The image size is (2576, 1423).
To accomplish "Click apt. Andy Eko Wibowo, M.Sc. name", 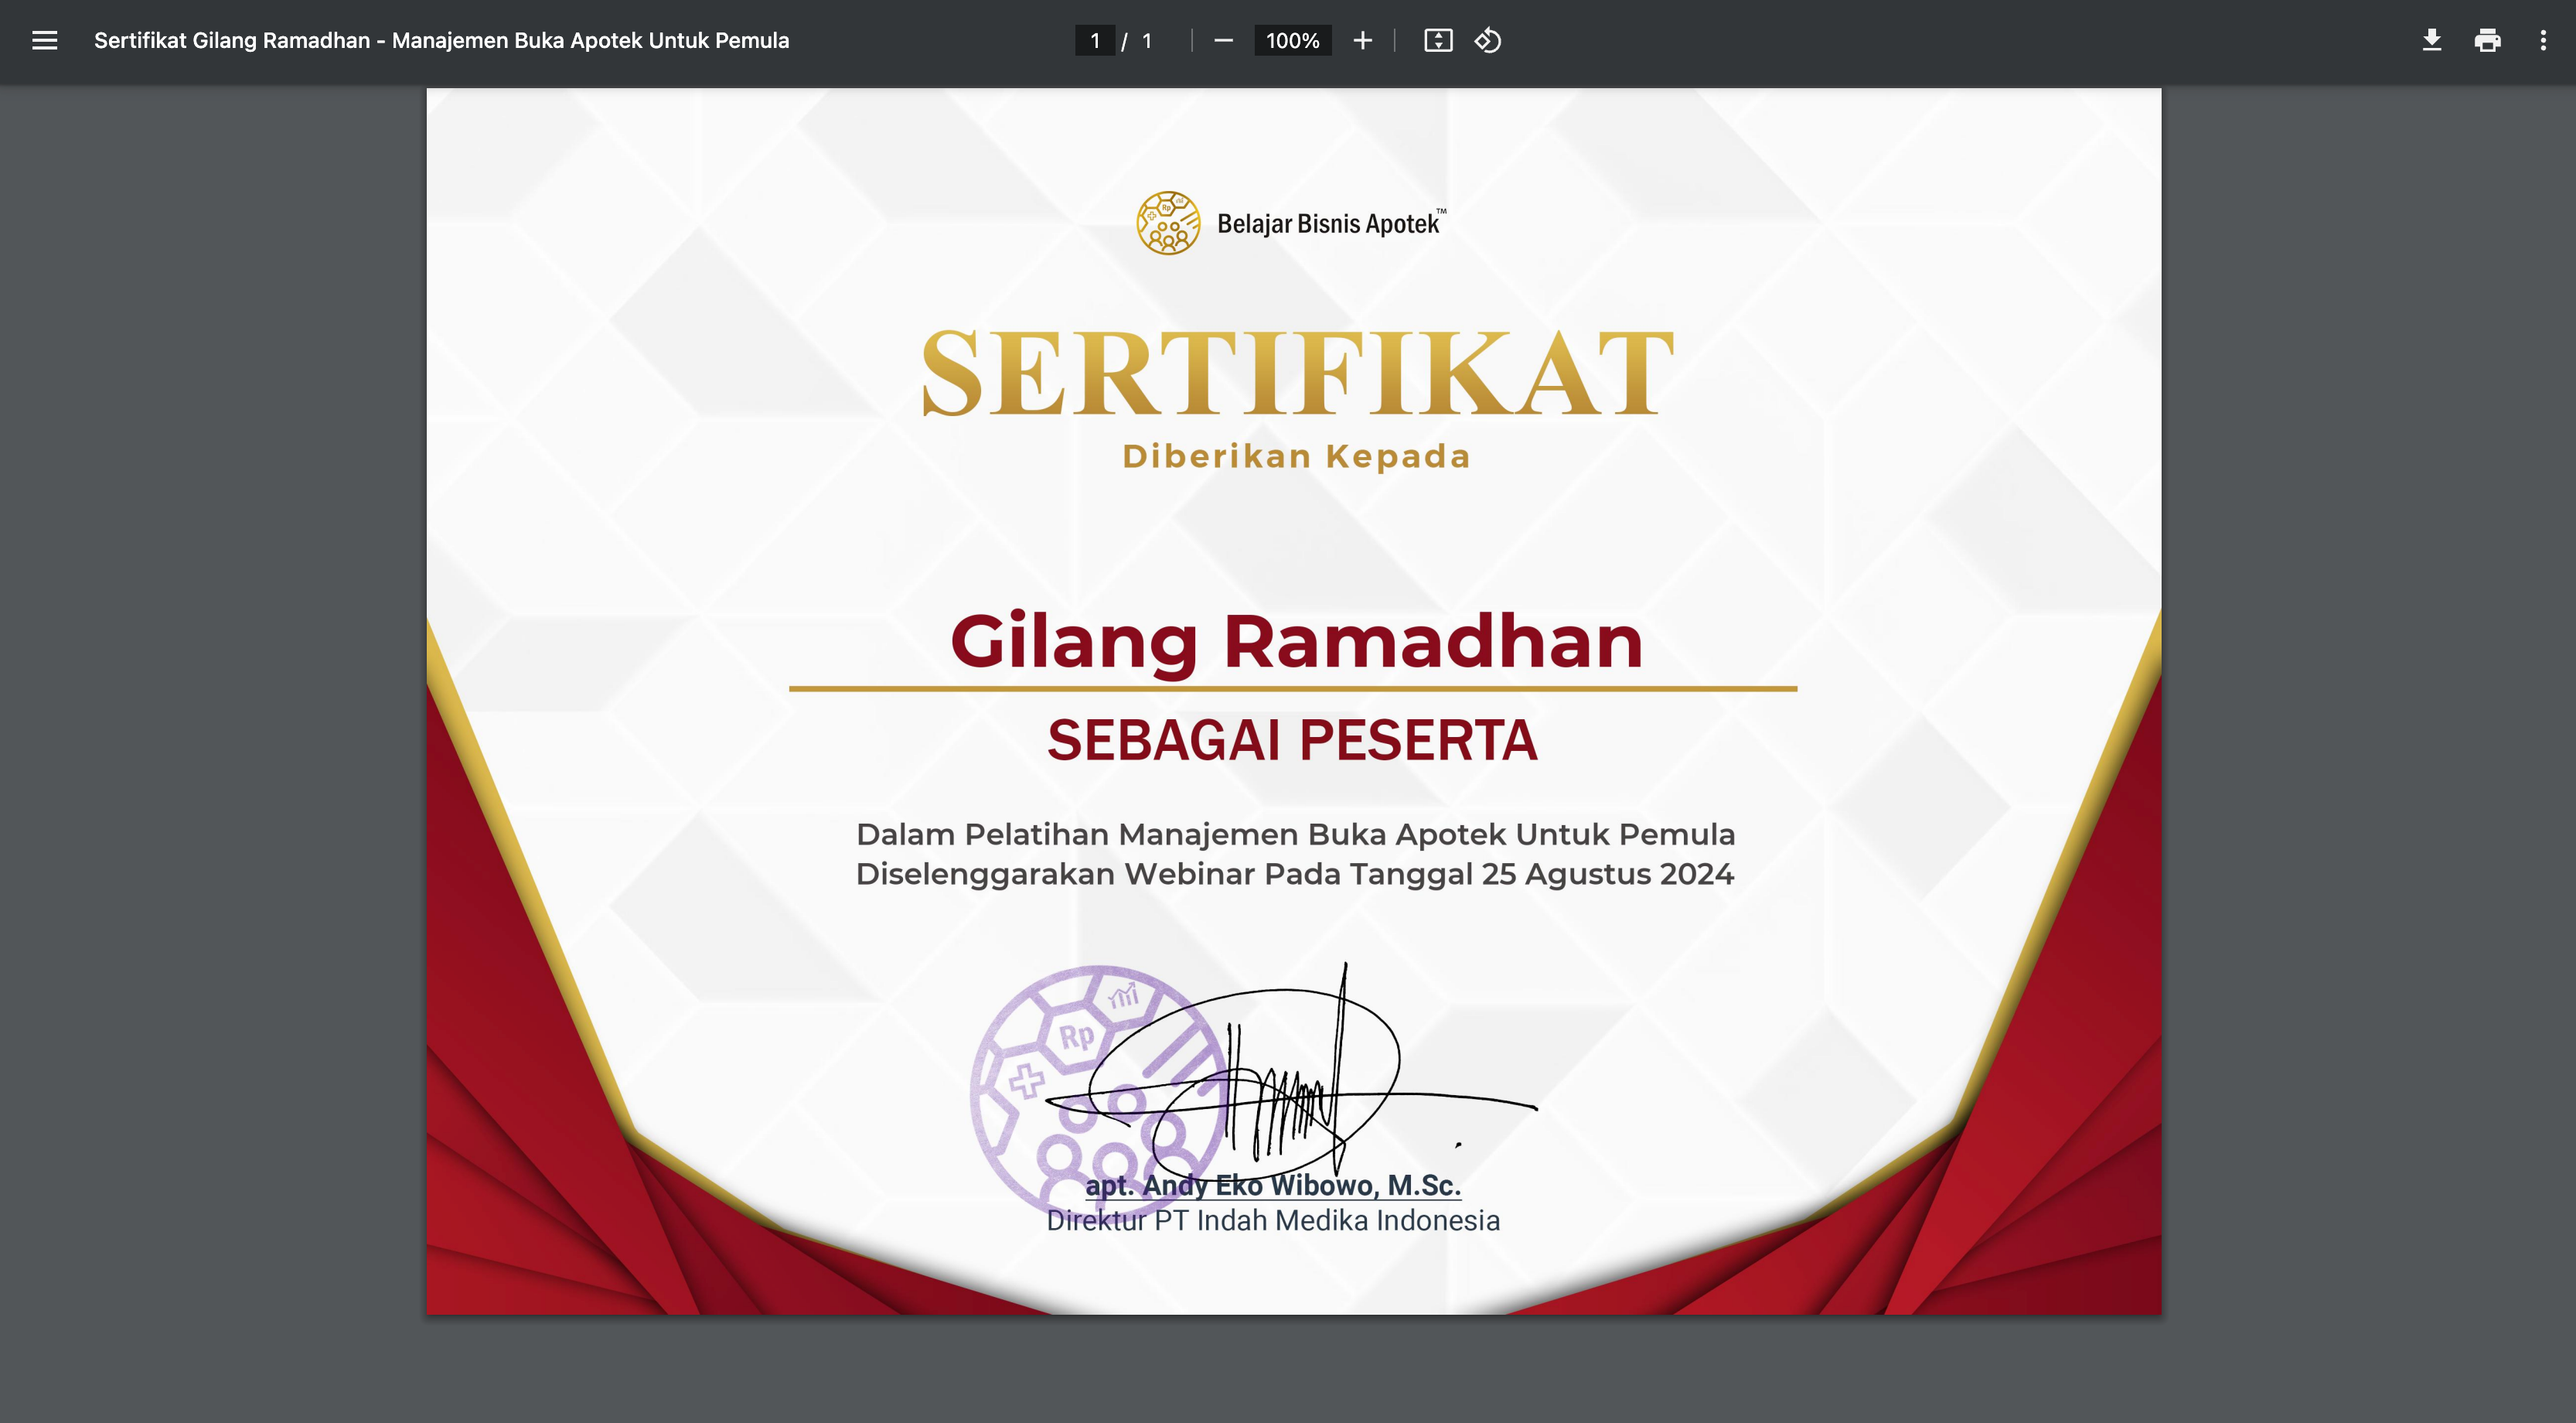I will pos(1273,1186).
